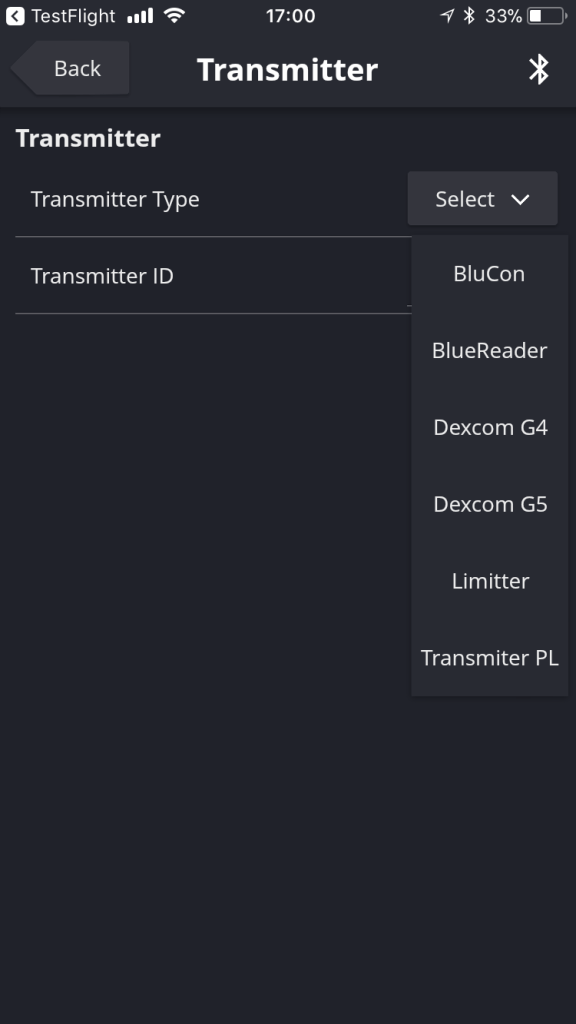Image resolution: width=576 pixels, height=1024 pixels.
Task: Tap the TestFlight label in status bar
Action: tap(73, 16)
